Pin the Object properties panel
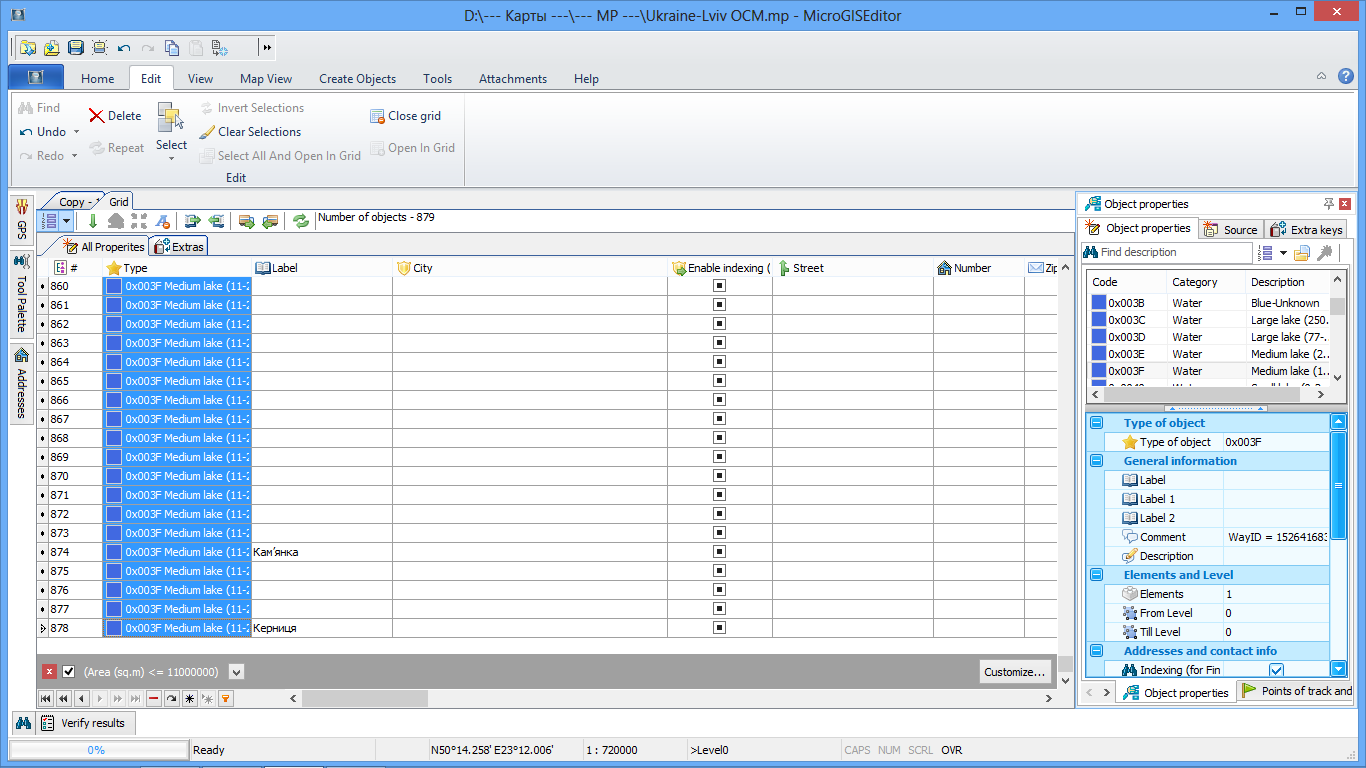This screenshot has width=1366, height=768. click(1329, 204)
